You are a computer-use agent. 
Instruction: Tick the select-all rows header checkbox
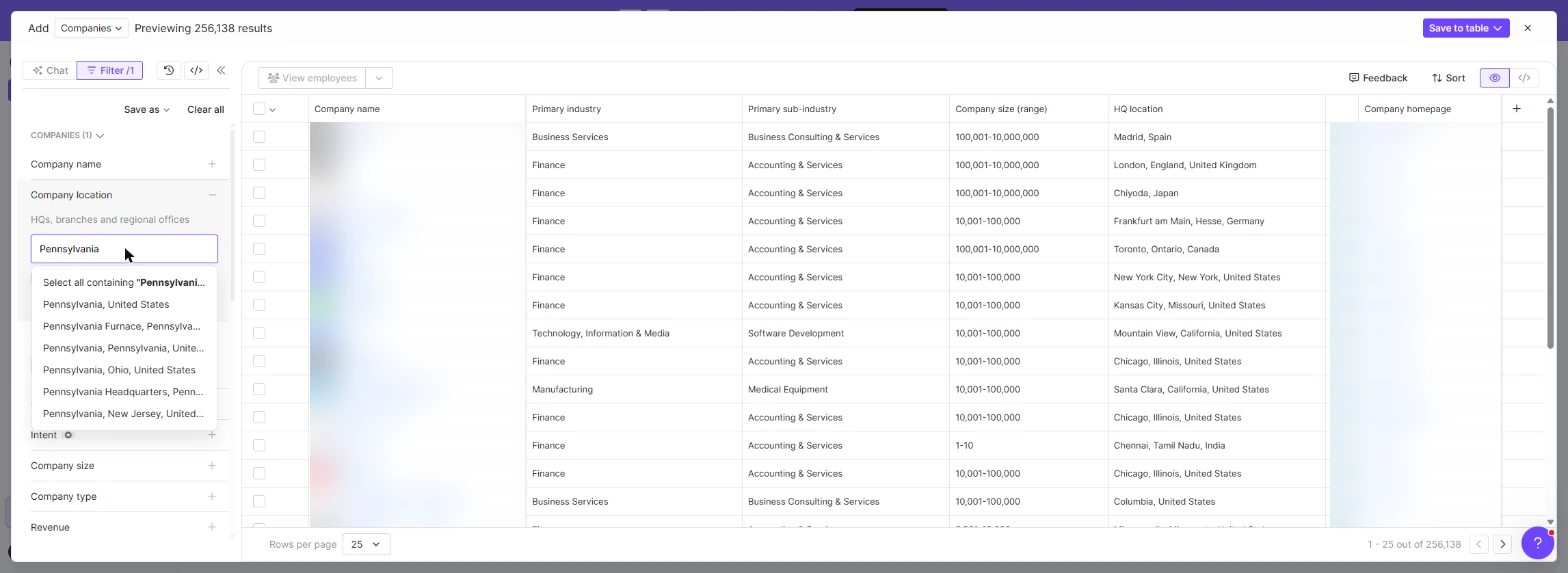point(260,109)
